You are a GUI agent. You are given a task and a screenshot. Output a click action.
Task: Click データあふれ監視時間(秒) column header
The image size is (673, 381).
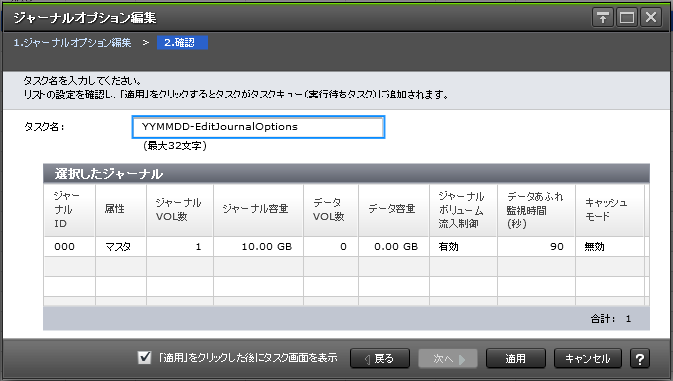[537, 210]
